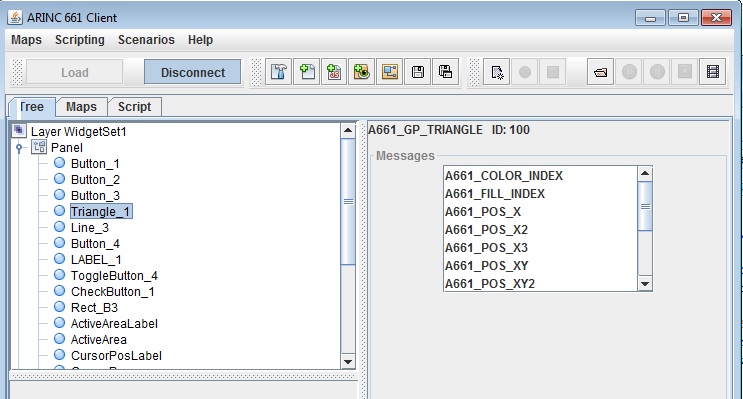
Task: Click the blue circle icon beside Rect_B3
Action: tap(59, 307)
